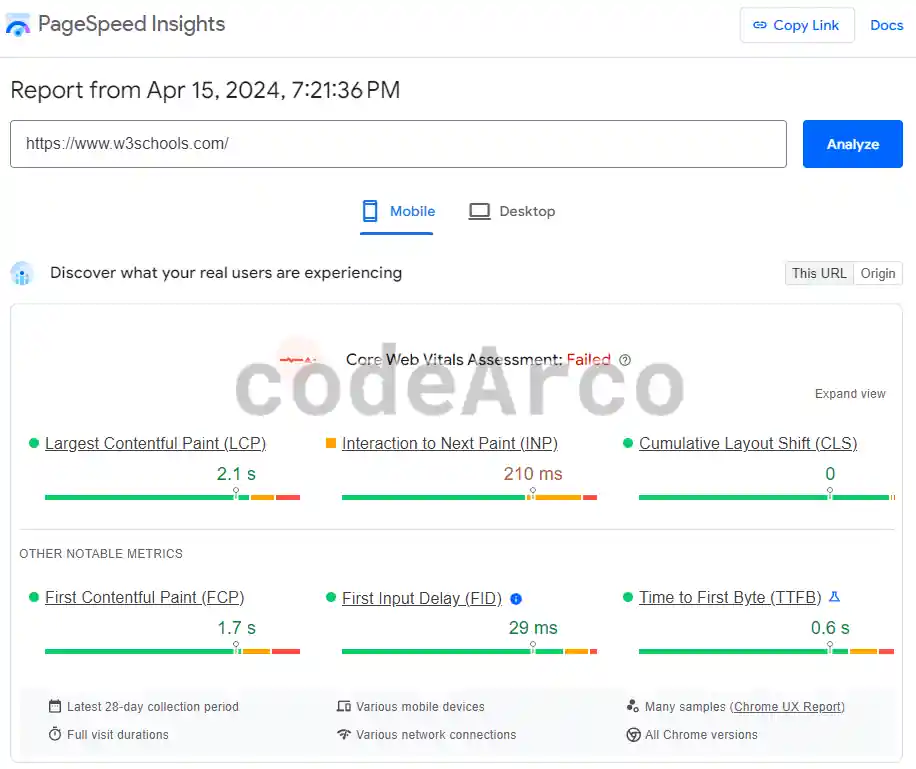
Task: Open the Largest Contentful Paint (LCP) link
Action: (155, 444)
